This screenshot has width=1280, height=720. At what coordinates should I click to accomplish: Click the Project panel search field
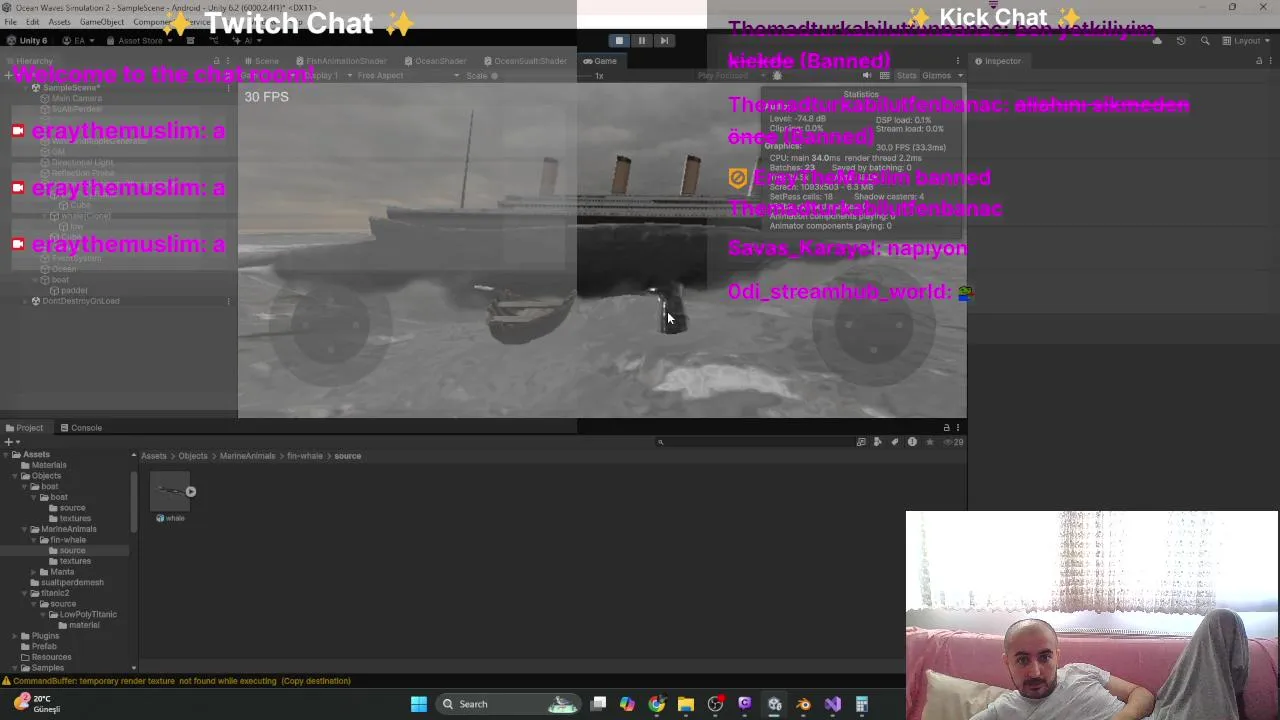coord(754,442)
